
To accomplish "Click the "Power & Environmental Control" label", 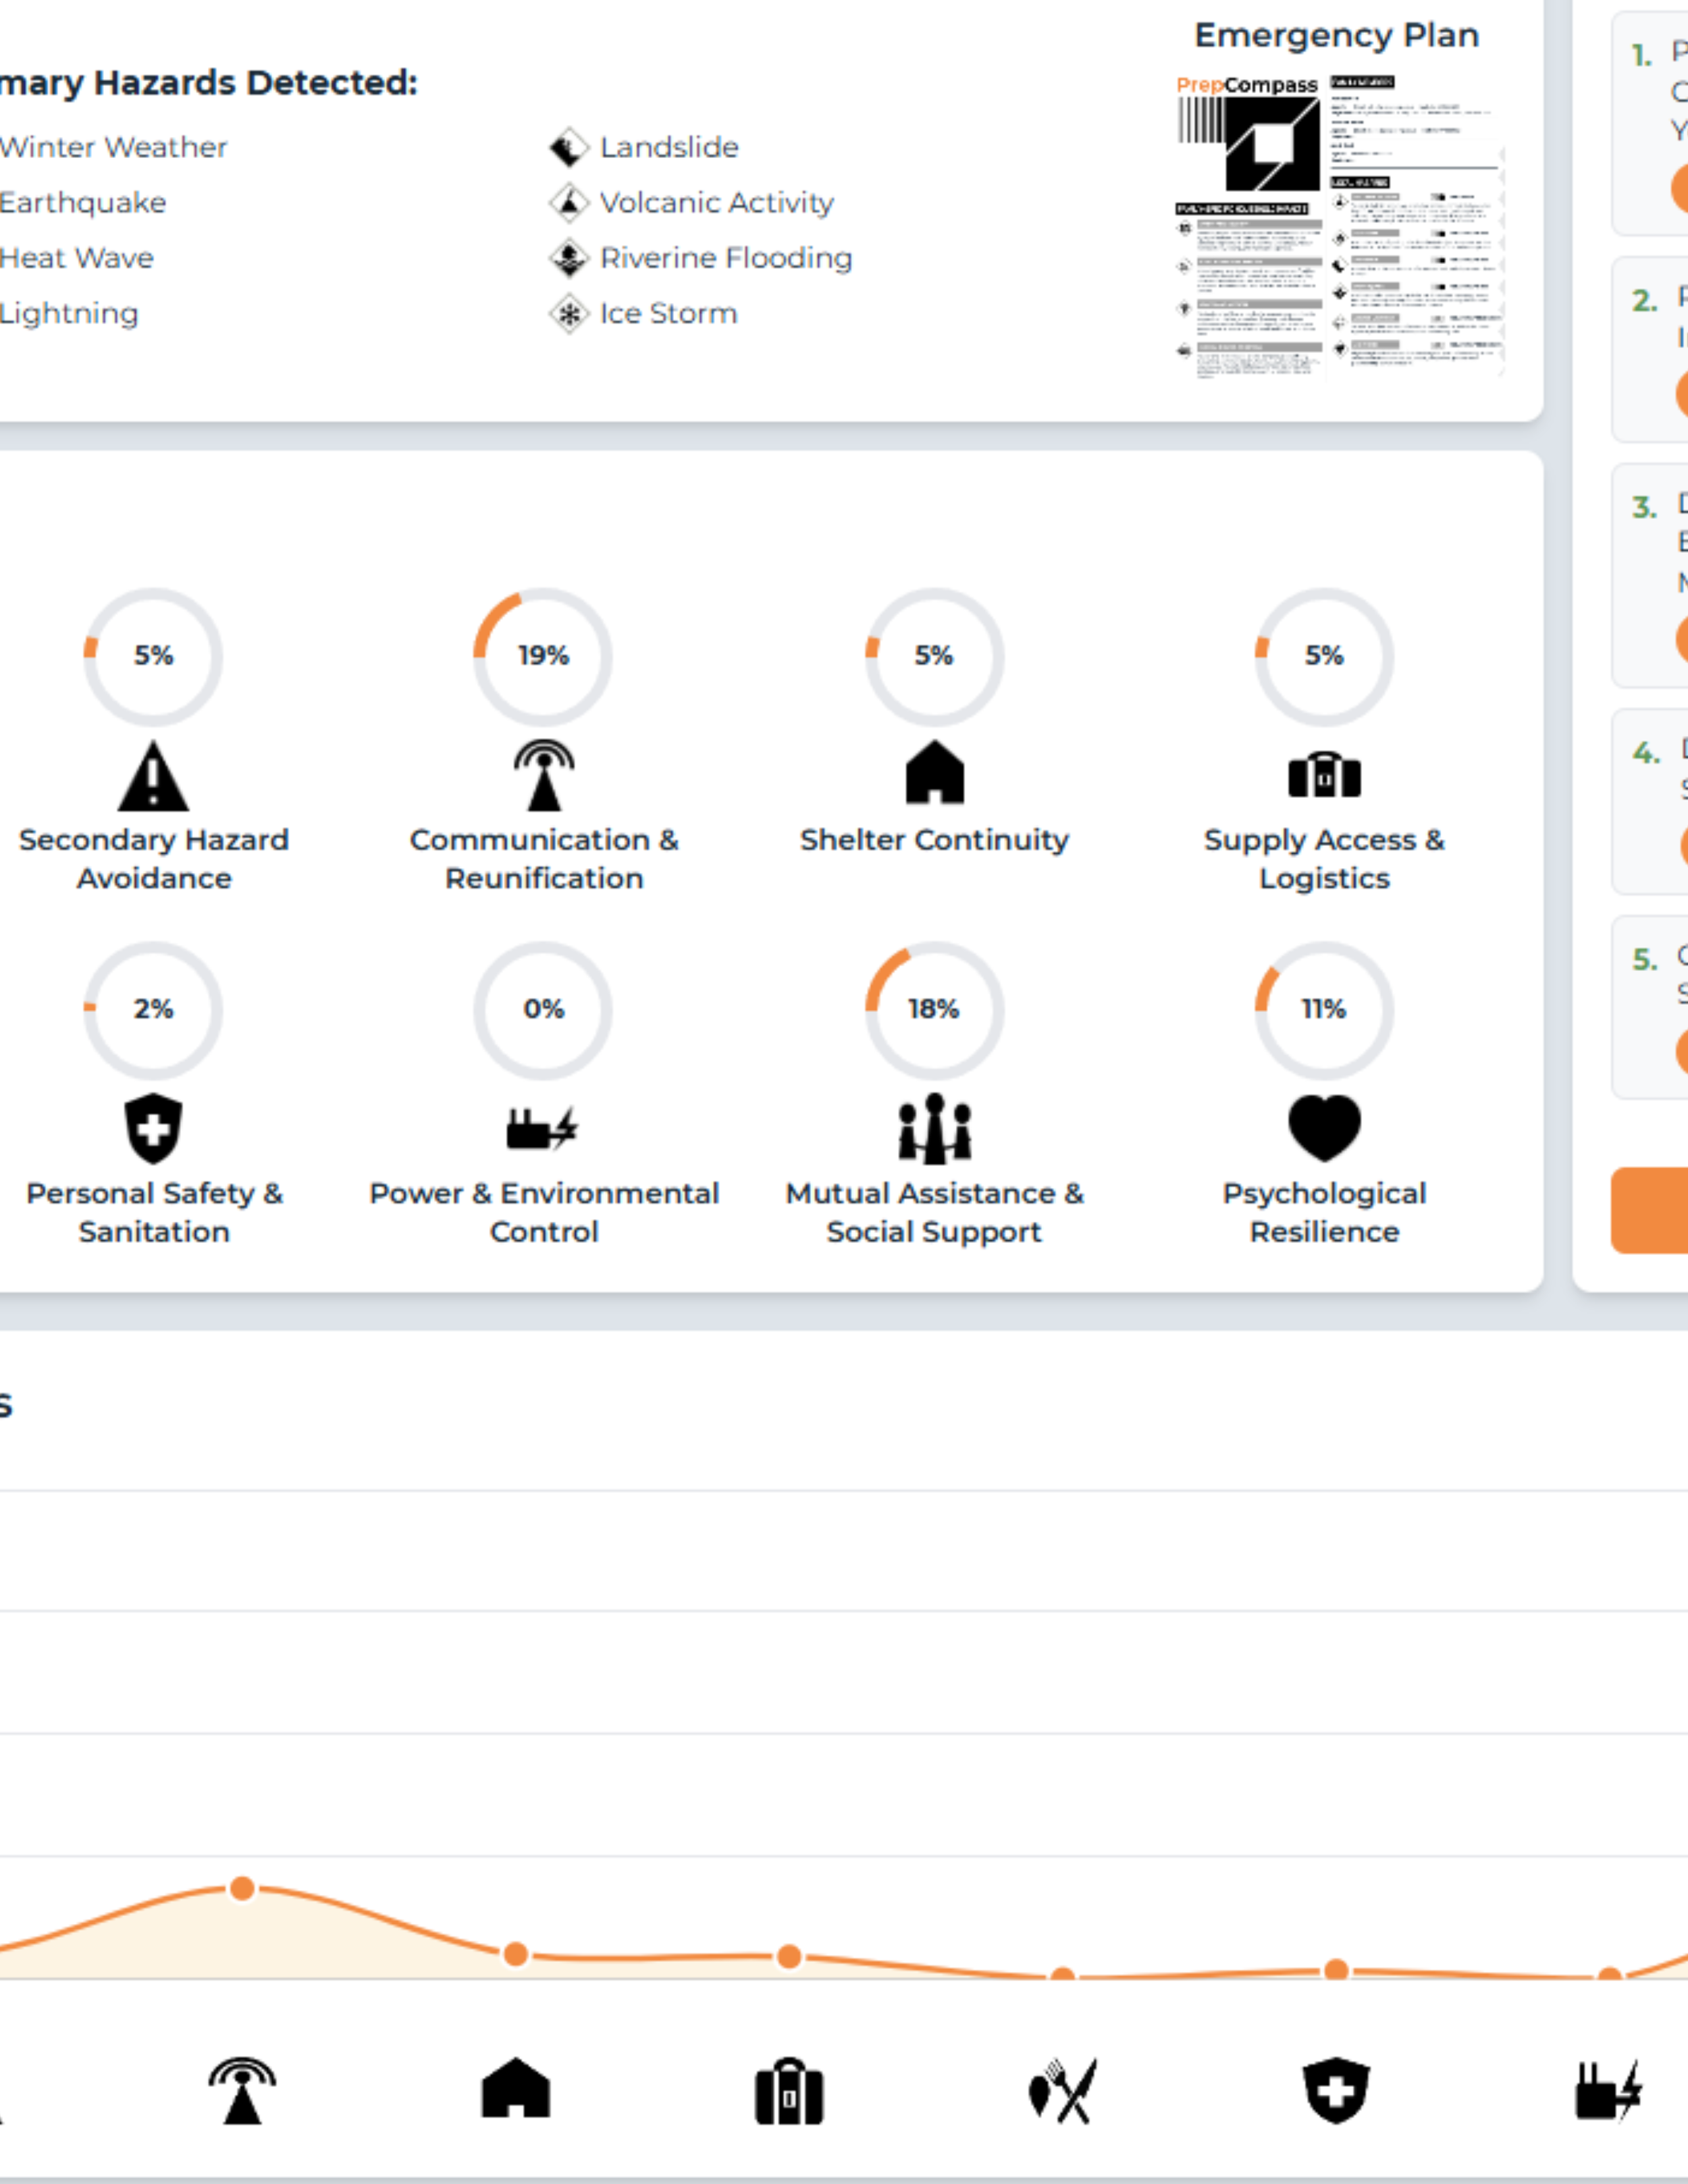I will [544, 1213].
